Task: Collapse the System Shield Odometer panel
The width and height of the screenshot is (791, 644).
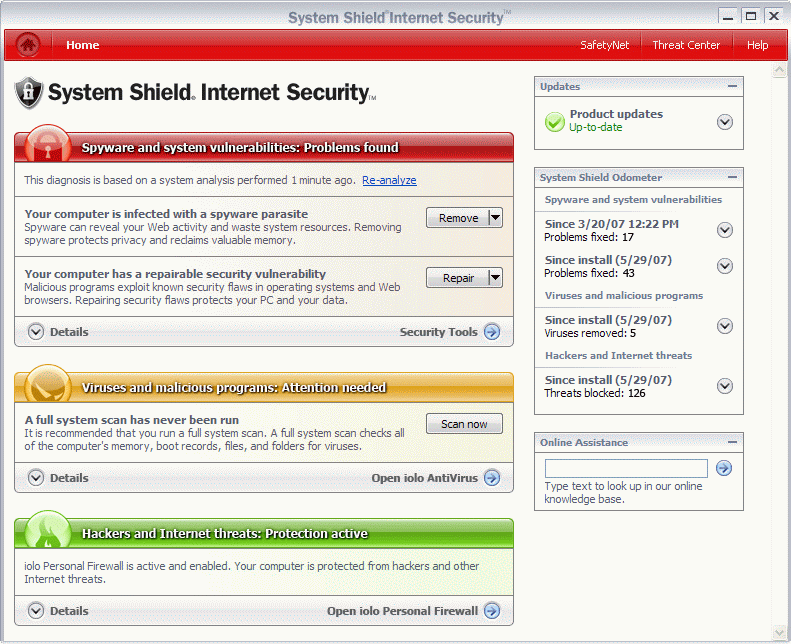Action: pyautogui.click(x=733, y=178)
